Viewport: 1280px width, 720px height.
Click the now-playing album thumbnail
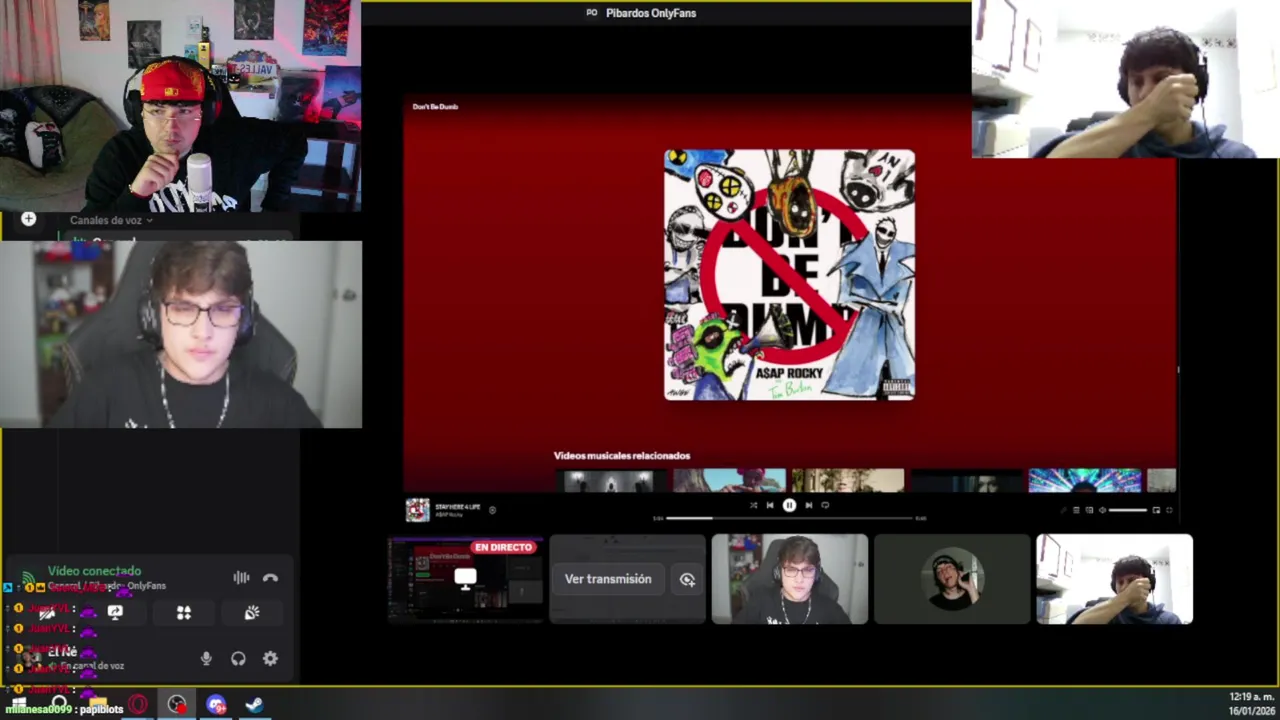417,510
